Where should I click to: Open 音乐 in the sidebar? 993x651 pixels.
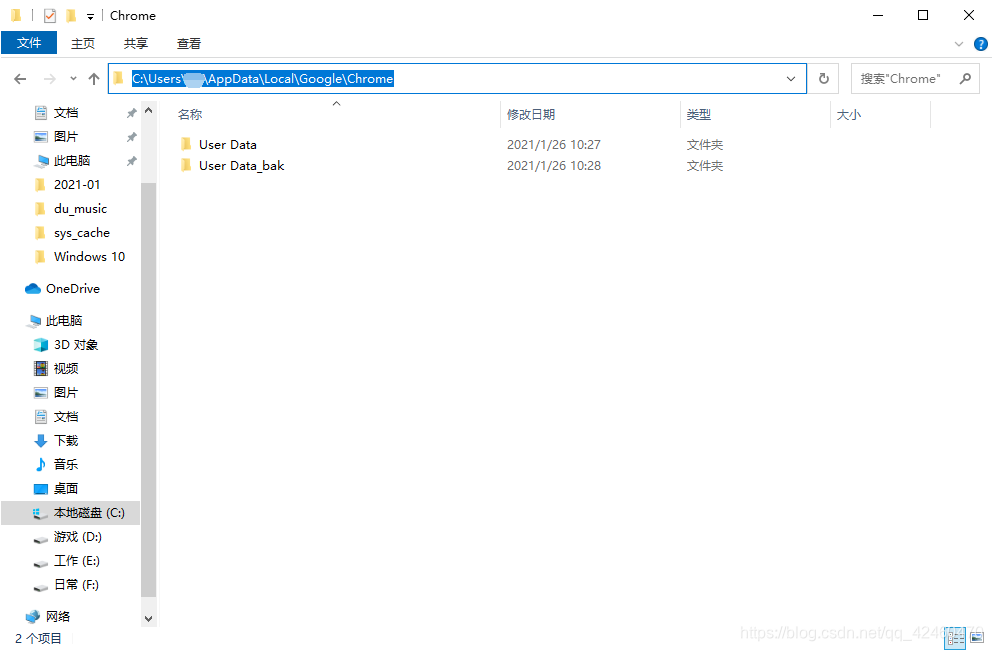pos(66,464)
